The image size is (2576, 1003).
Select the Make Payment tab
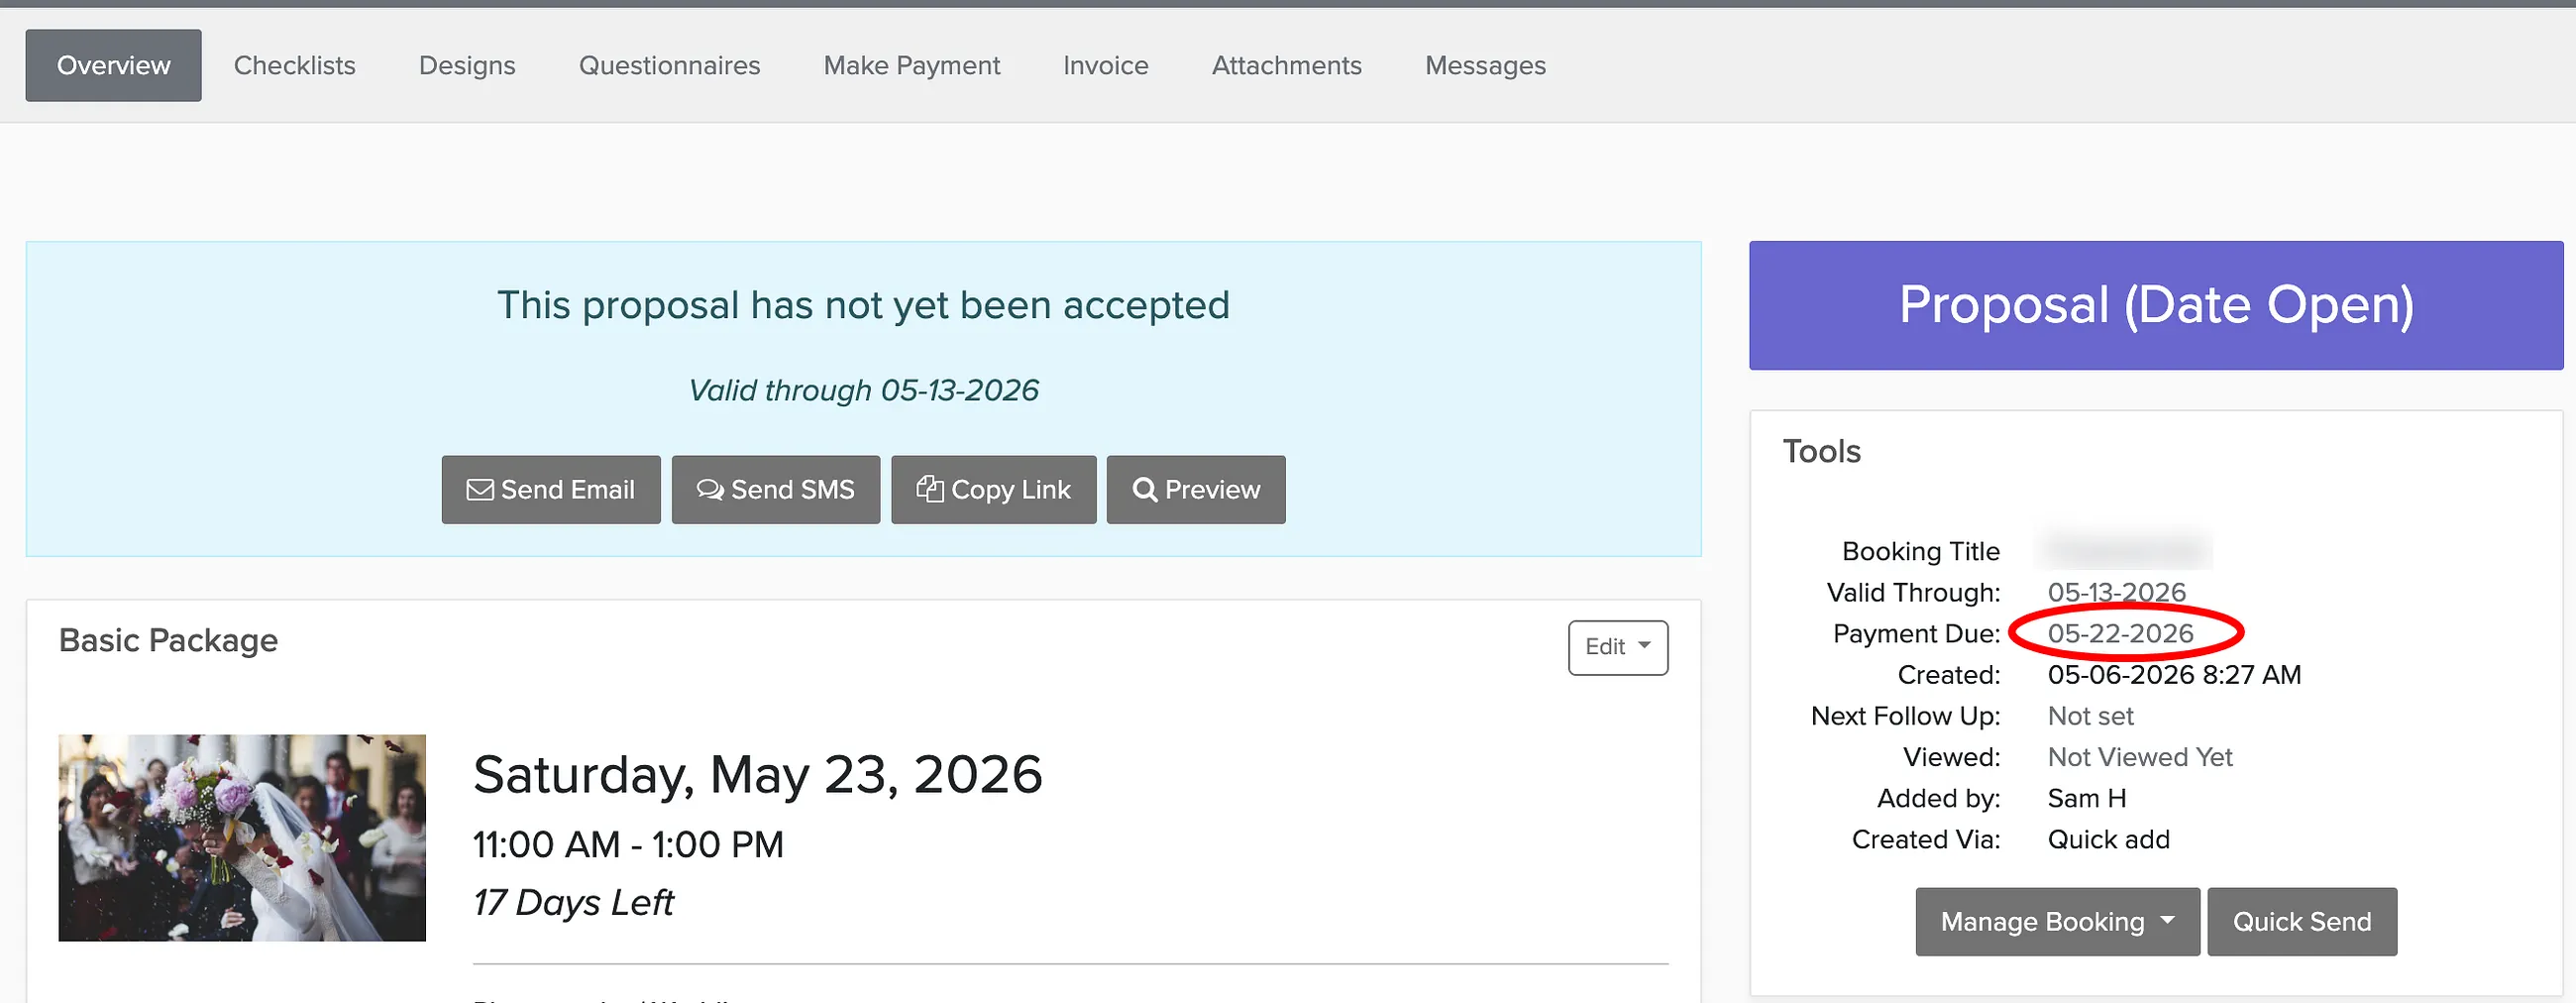pos(911,66)
